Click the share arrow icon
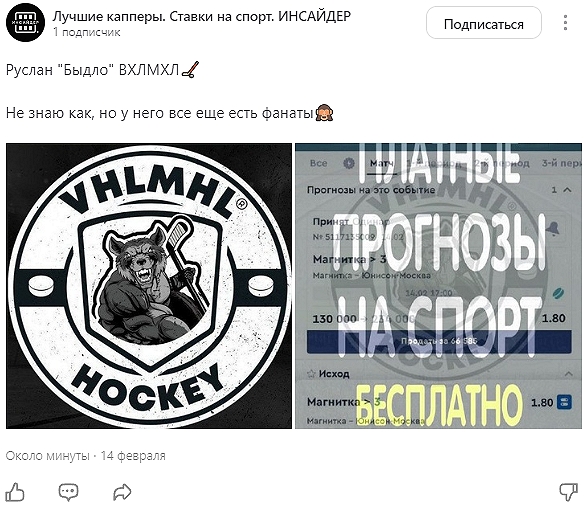 [x=122, y=492]
